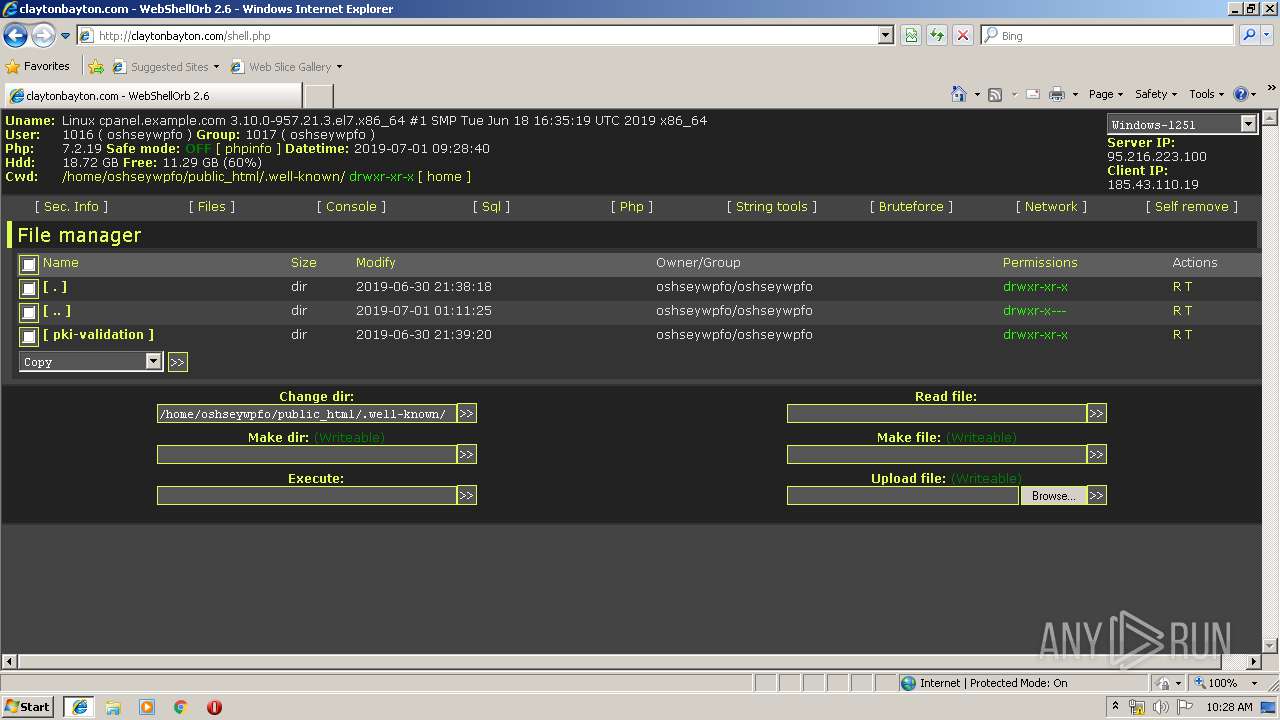Launch Chrome from the taskbar
The height and width of the screenshot is (720, 1280).
[x=181, y=707]
